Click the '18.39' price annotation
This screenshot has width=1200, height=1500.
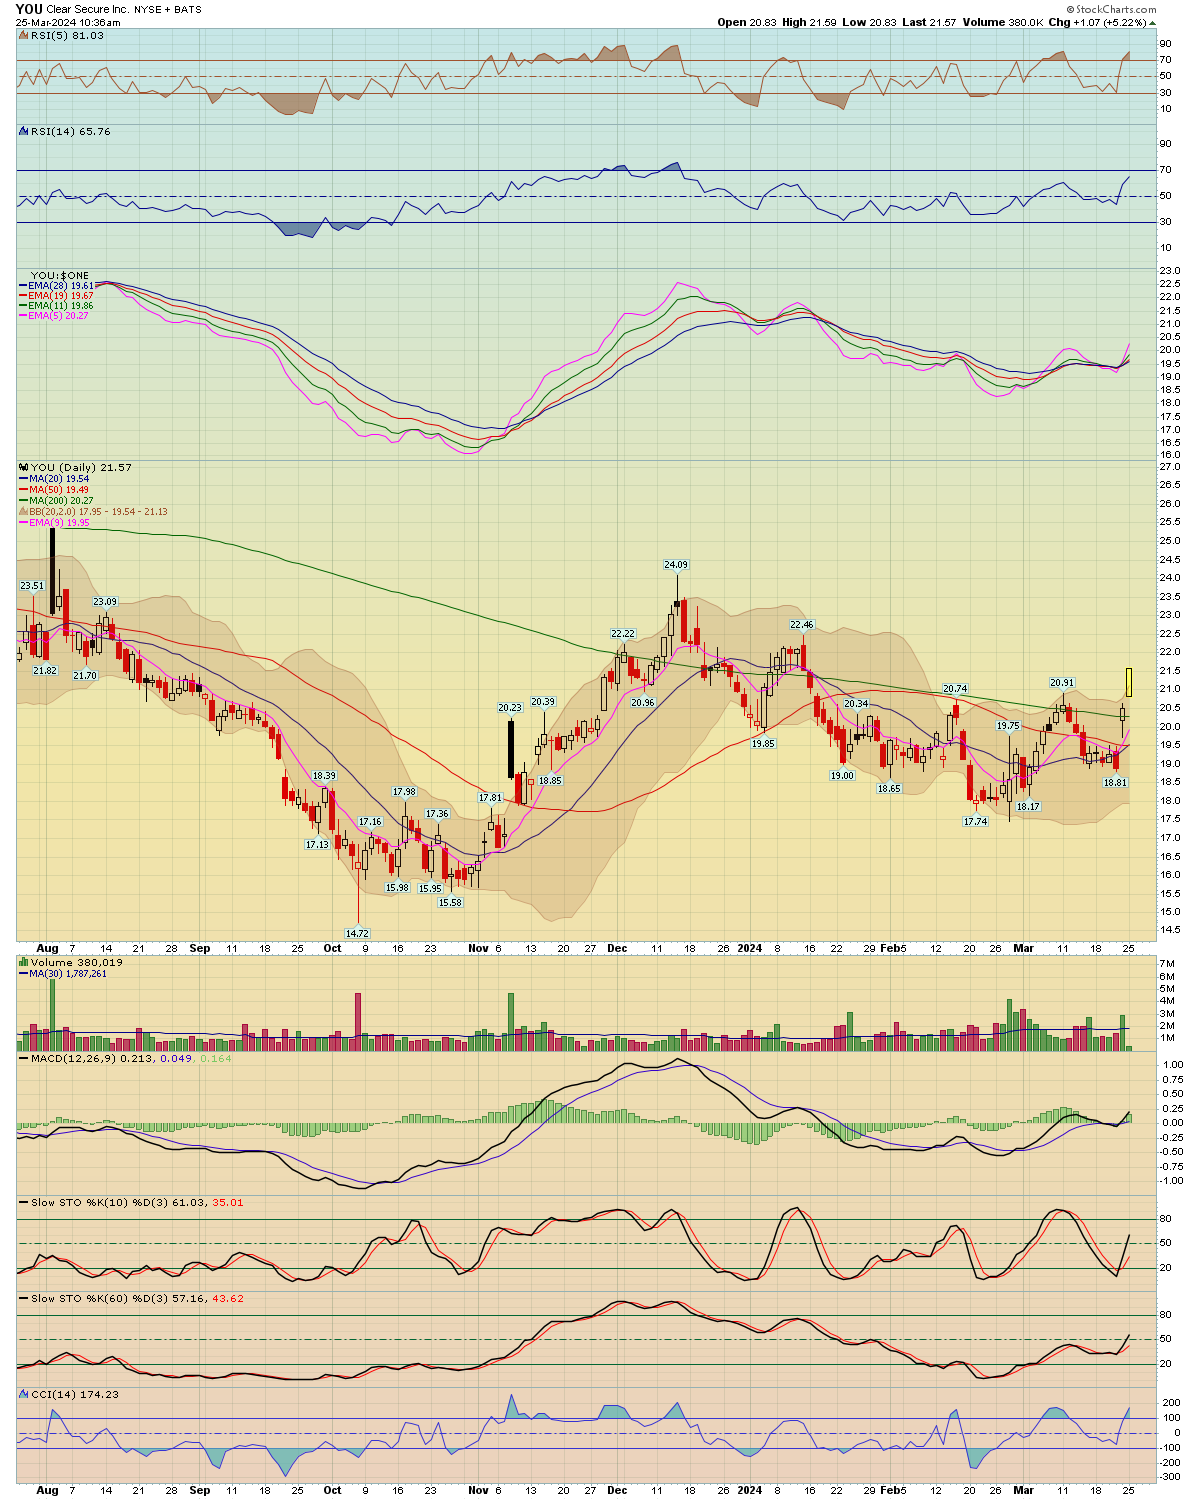pyautogui.click(x=324, y=776)
